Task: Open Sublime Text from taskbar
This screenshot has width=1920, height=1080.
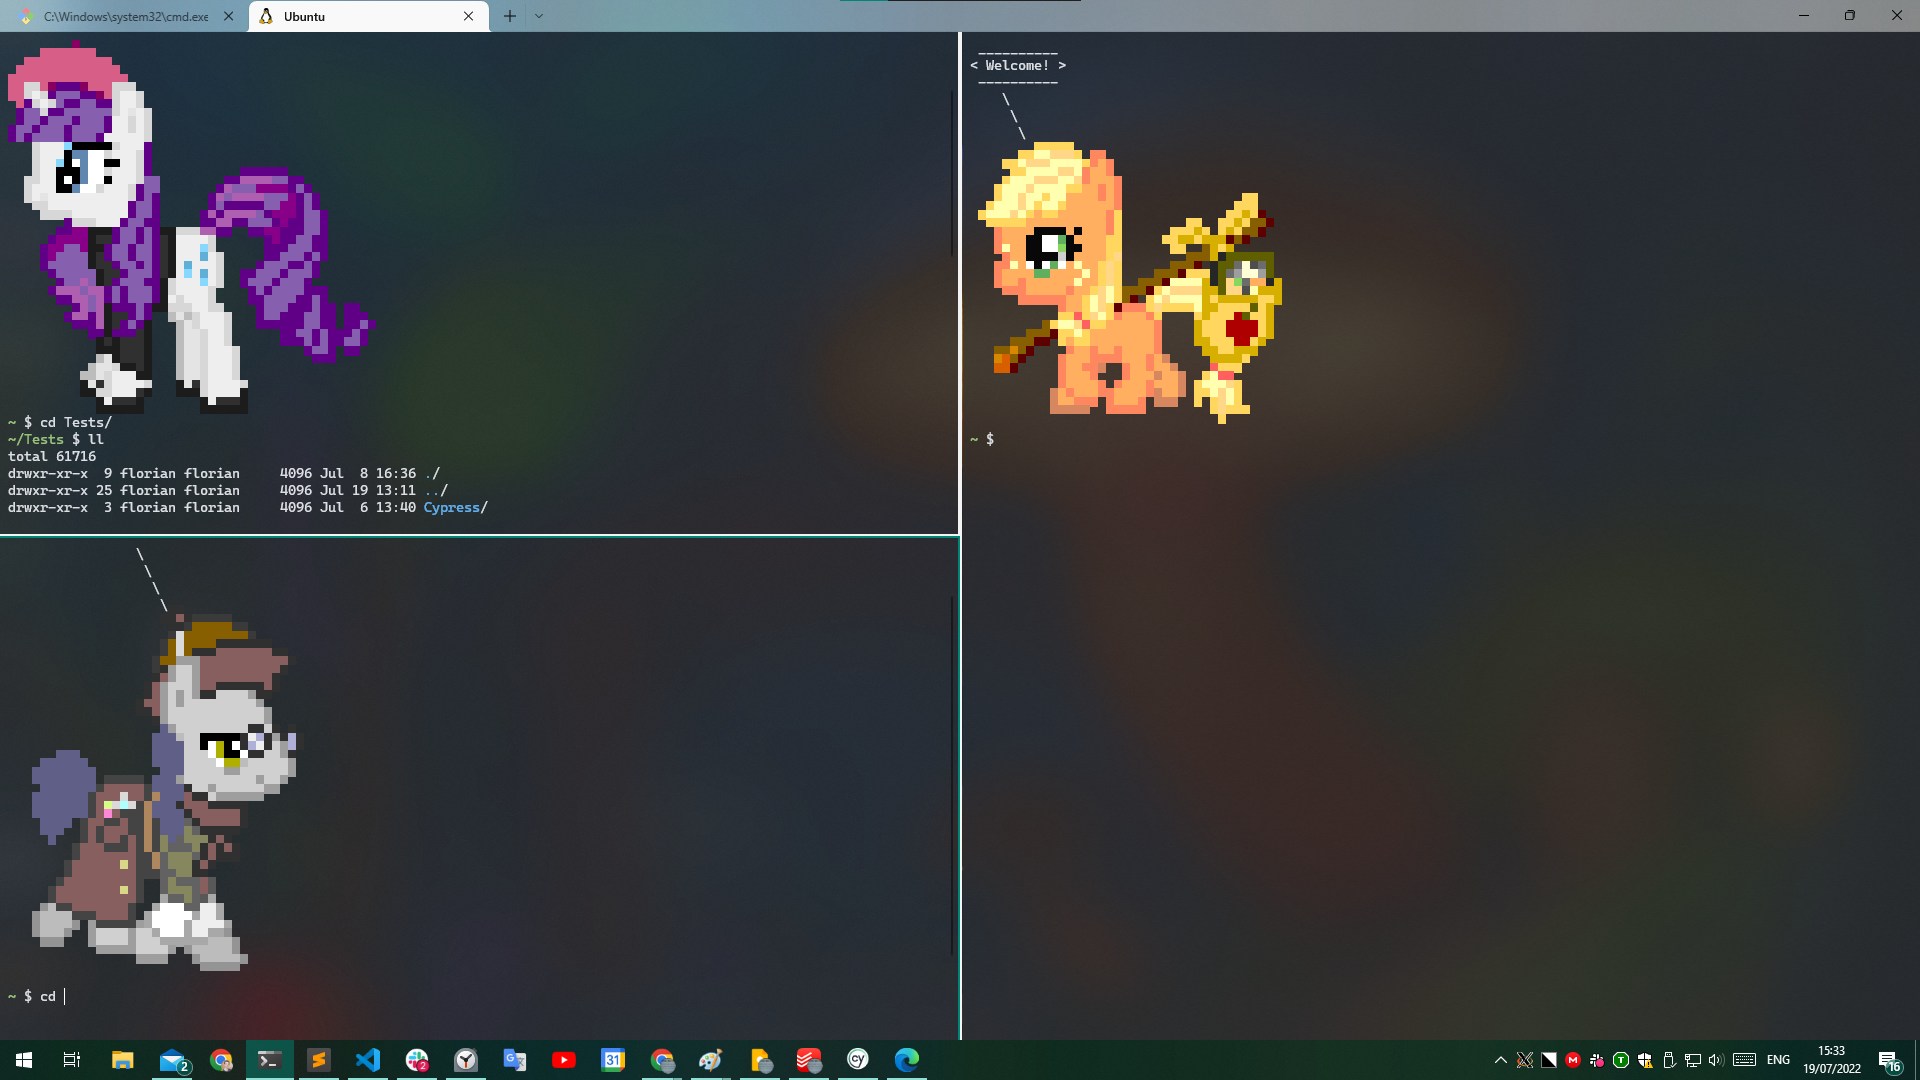Action: 319,1060
